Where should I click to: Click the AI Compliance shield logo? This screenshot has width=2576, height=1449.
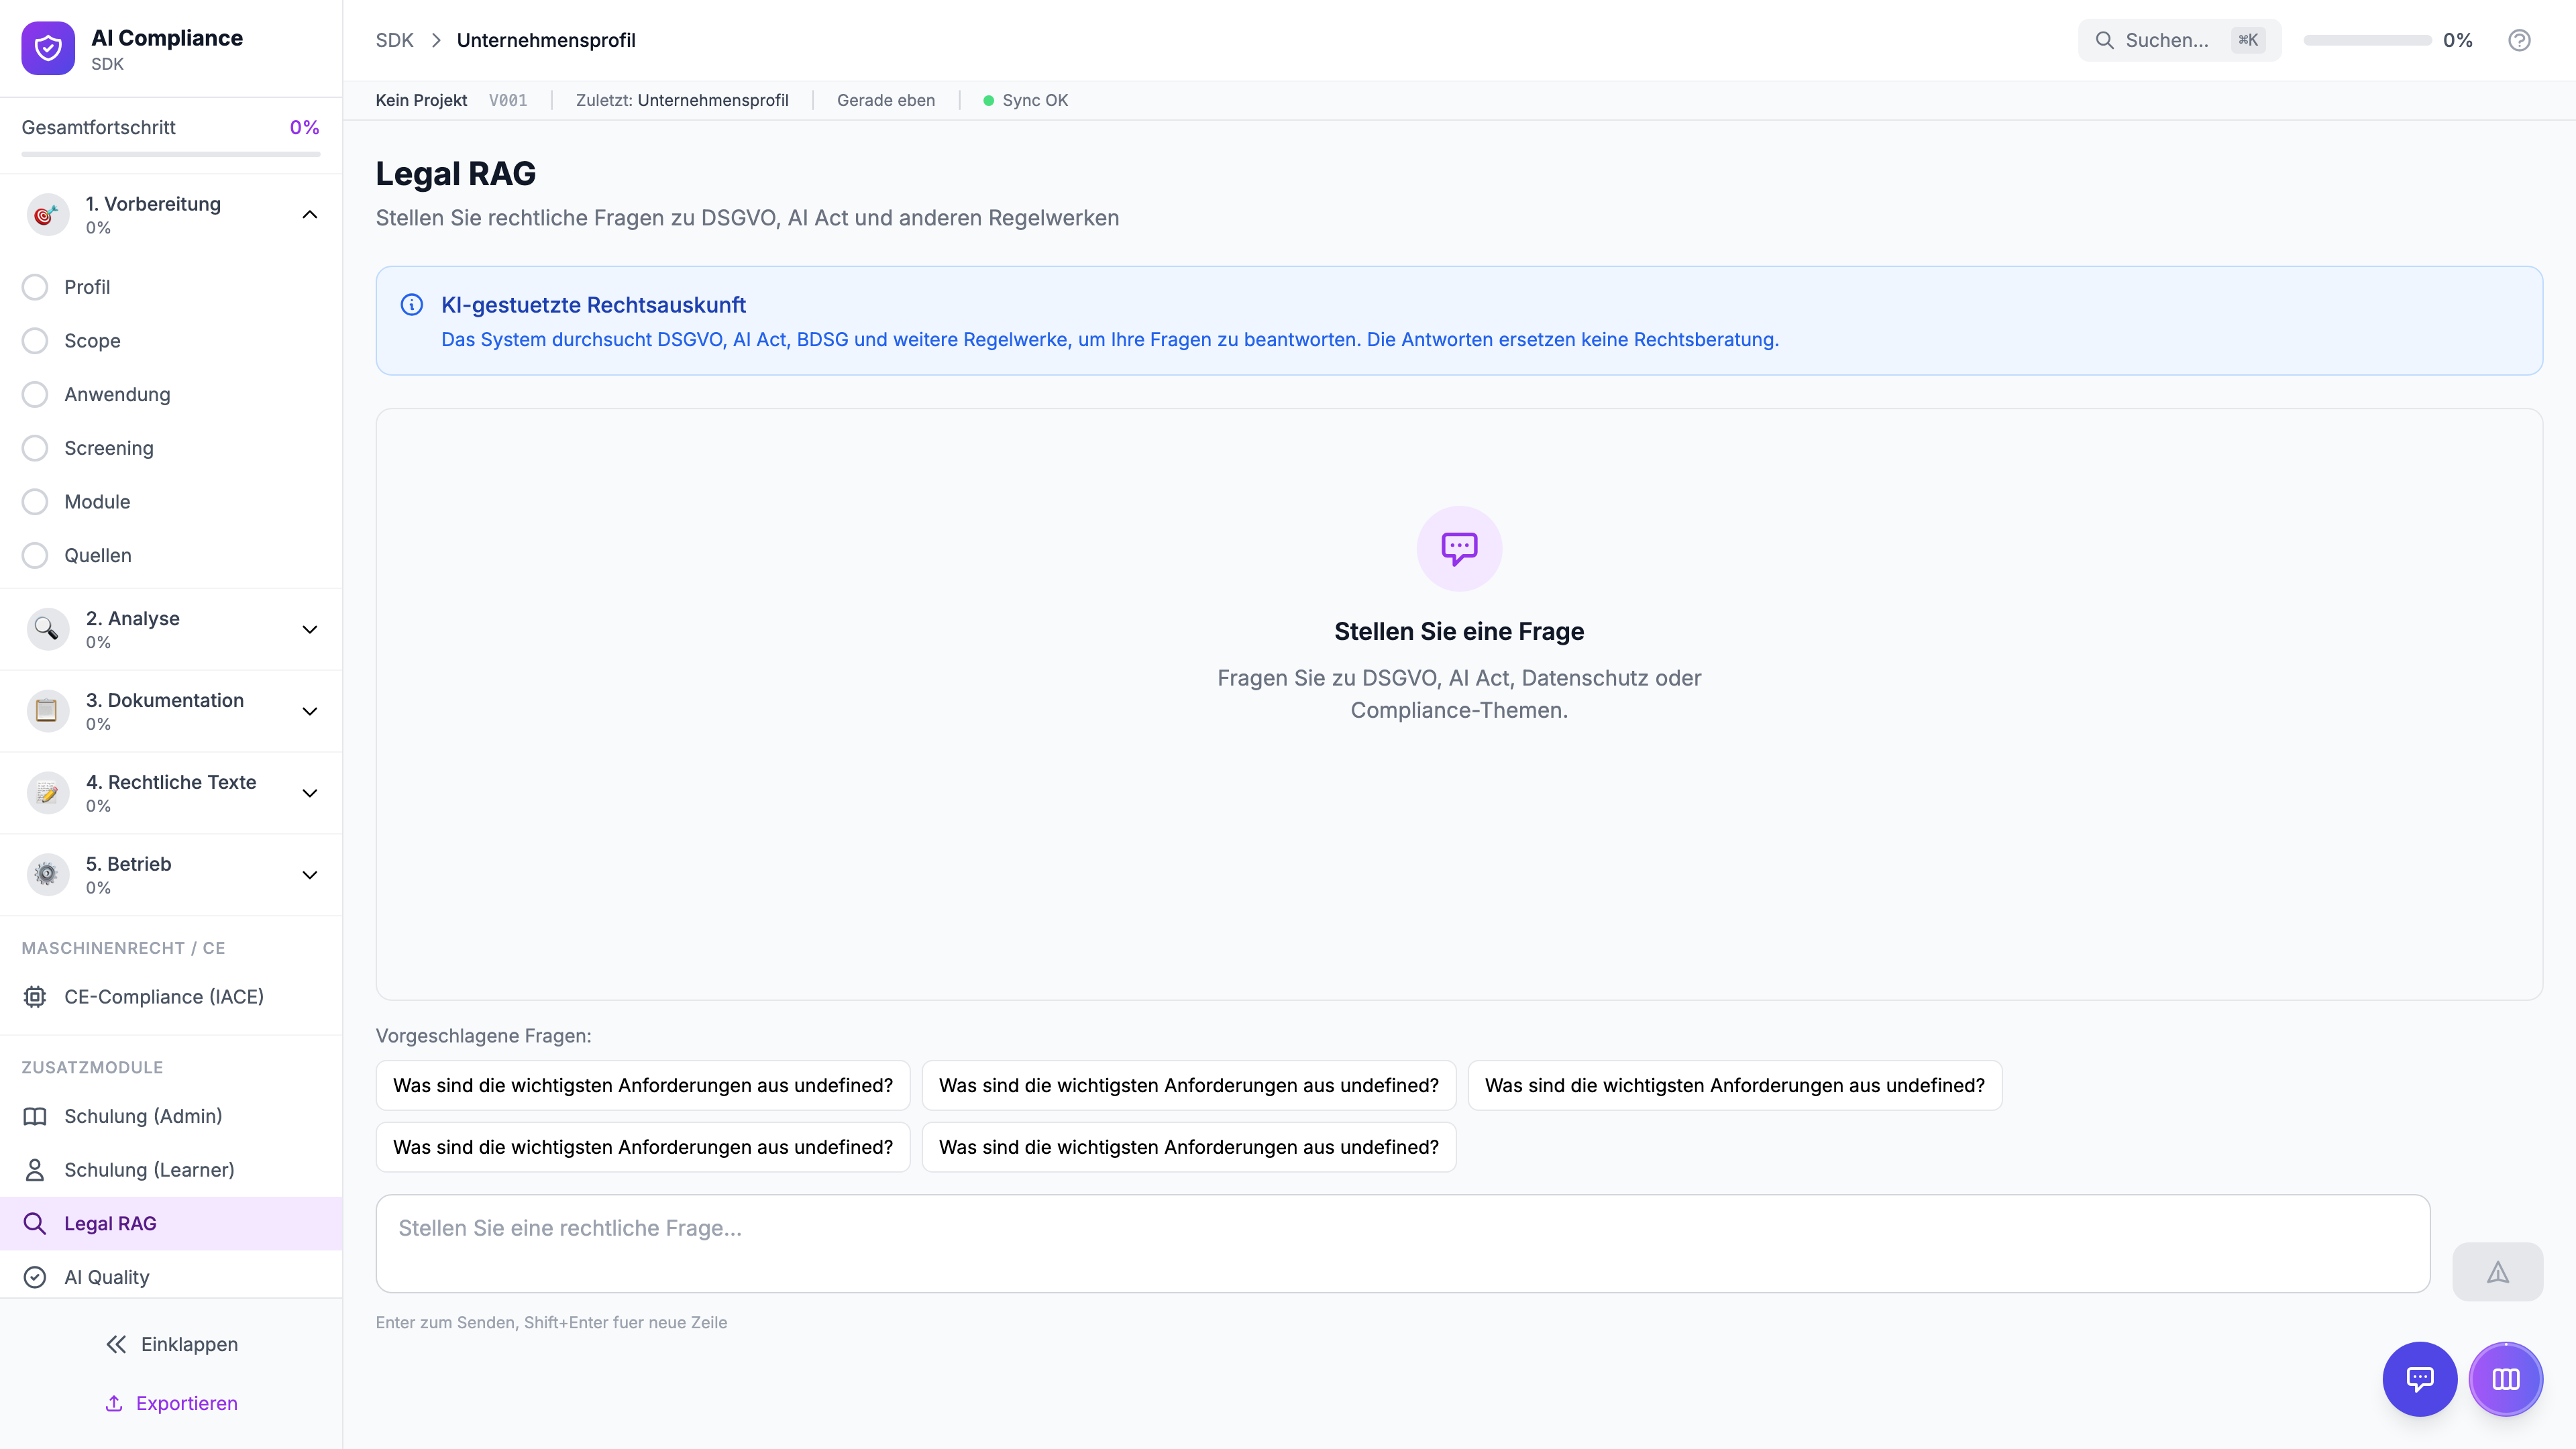48,48
